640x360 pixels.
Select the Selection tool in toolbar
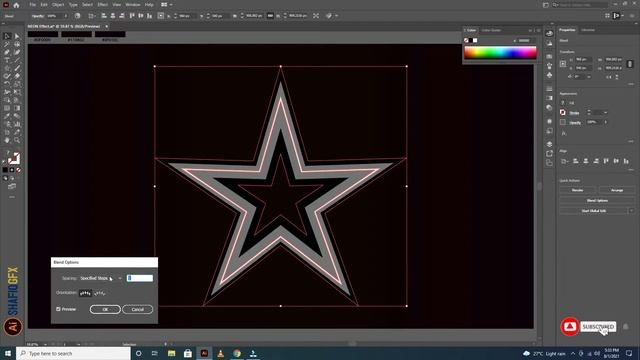pyautogui.click(x=7, y=36)
